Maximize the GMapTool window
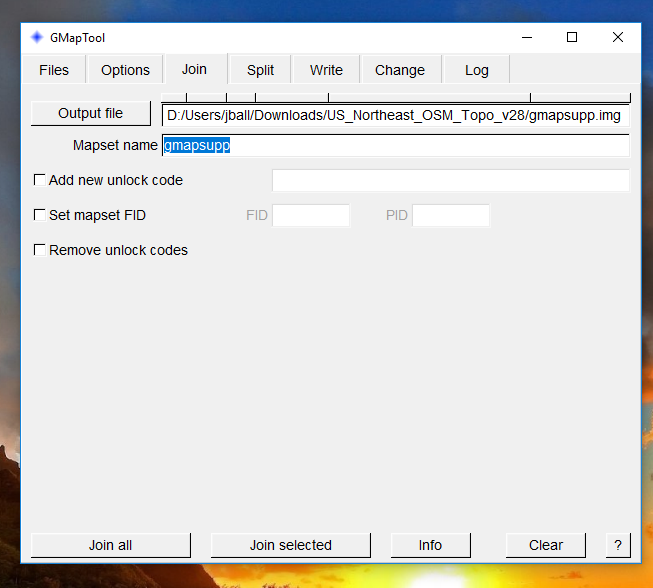This screenshot has width=653, height=588. tap(572, 37)
